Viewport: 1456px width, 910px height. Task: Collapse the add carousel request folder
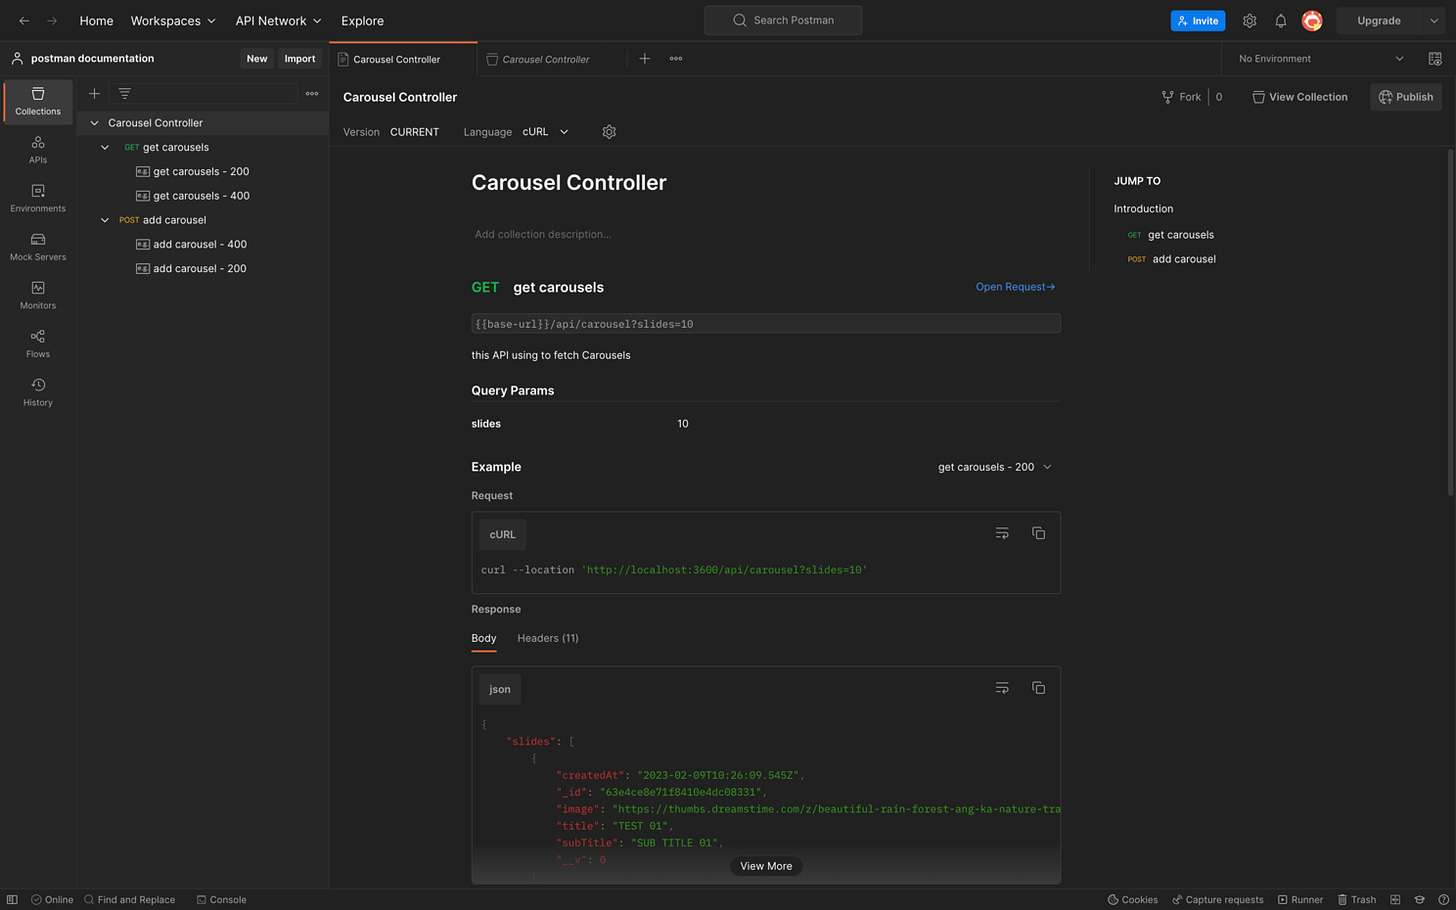click(x=105, y=220)
